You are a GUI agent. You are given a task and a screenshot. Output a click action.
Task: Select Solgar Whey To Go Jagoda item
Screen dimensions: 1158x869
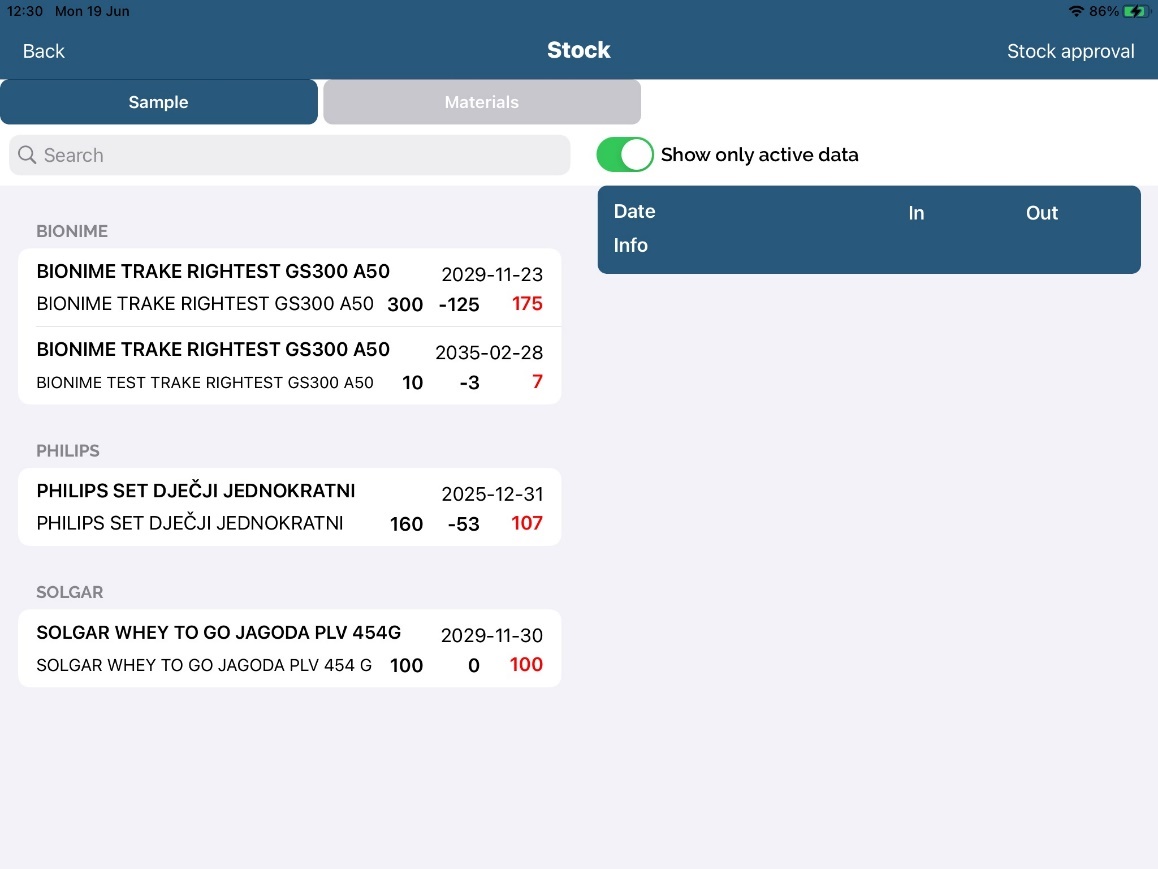tap(289, 649)
